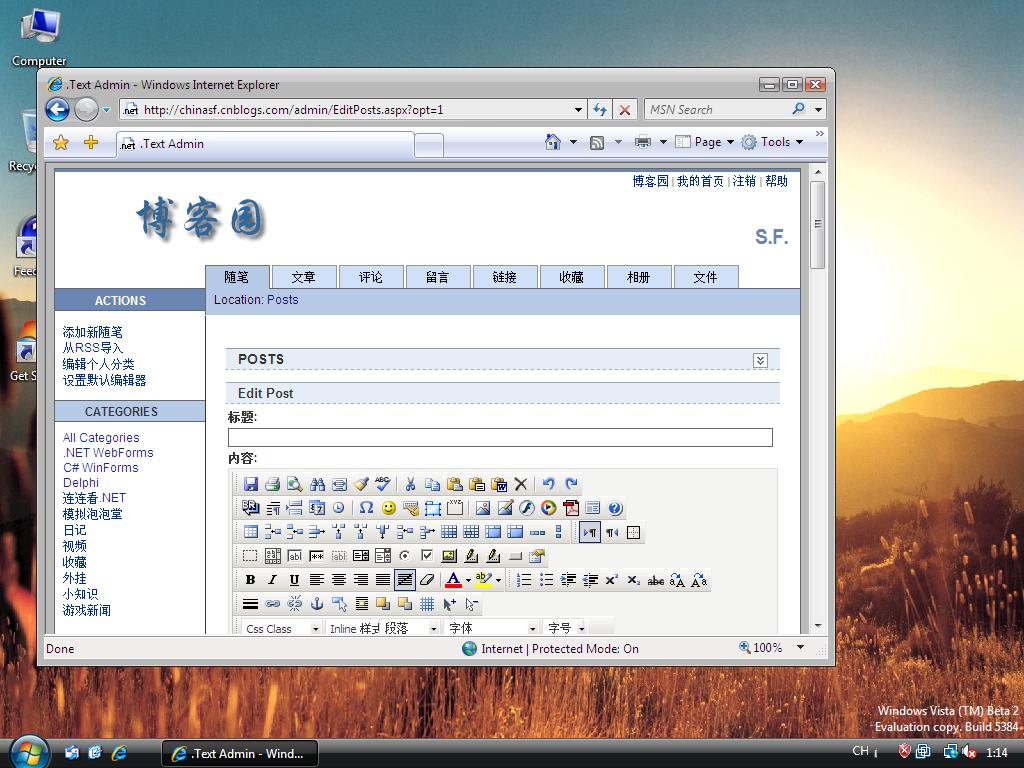The image size is (1024, 768).
Task: Click the Save icon in the editor toolbar
Action: [x=251, y=484]
